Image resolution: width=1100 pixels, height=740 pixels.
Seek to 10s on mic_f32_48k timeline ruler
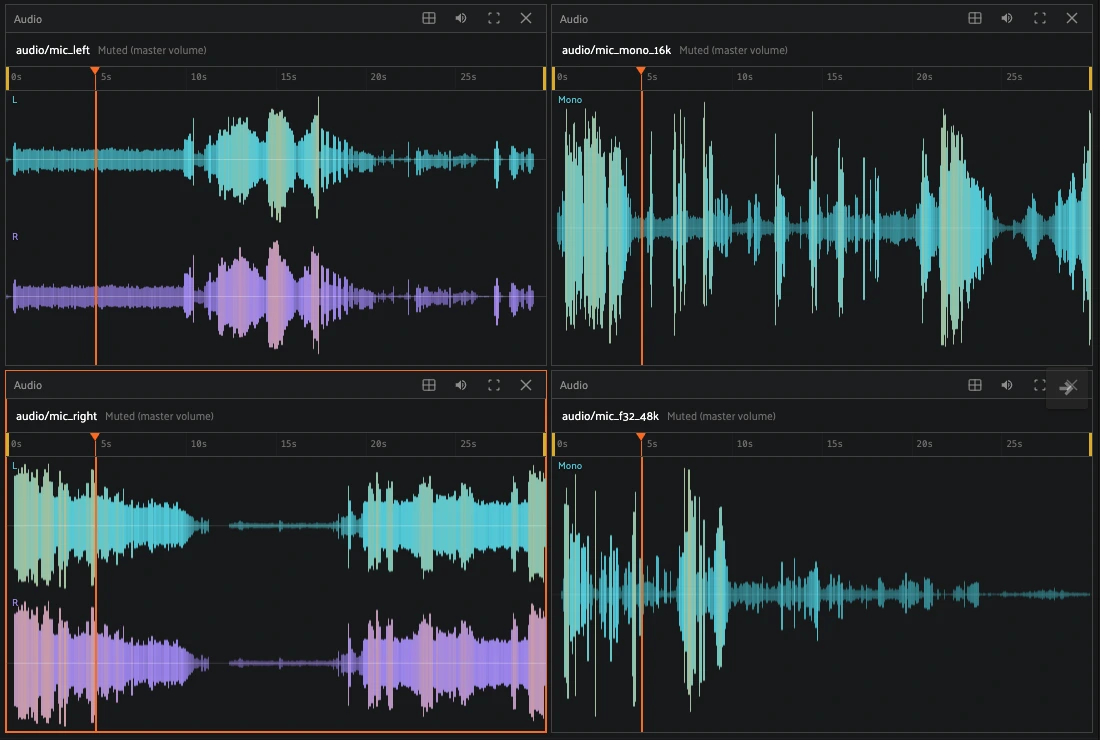click(x=744, y=443)
